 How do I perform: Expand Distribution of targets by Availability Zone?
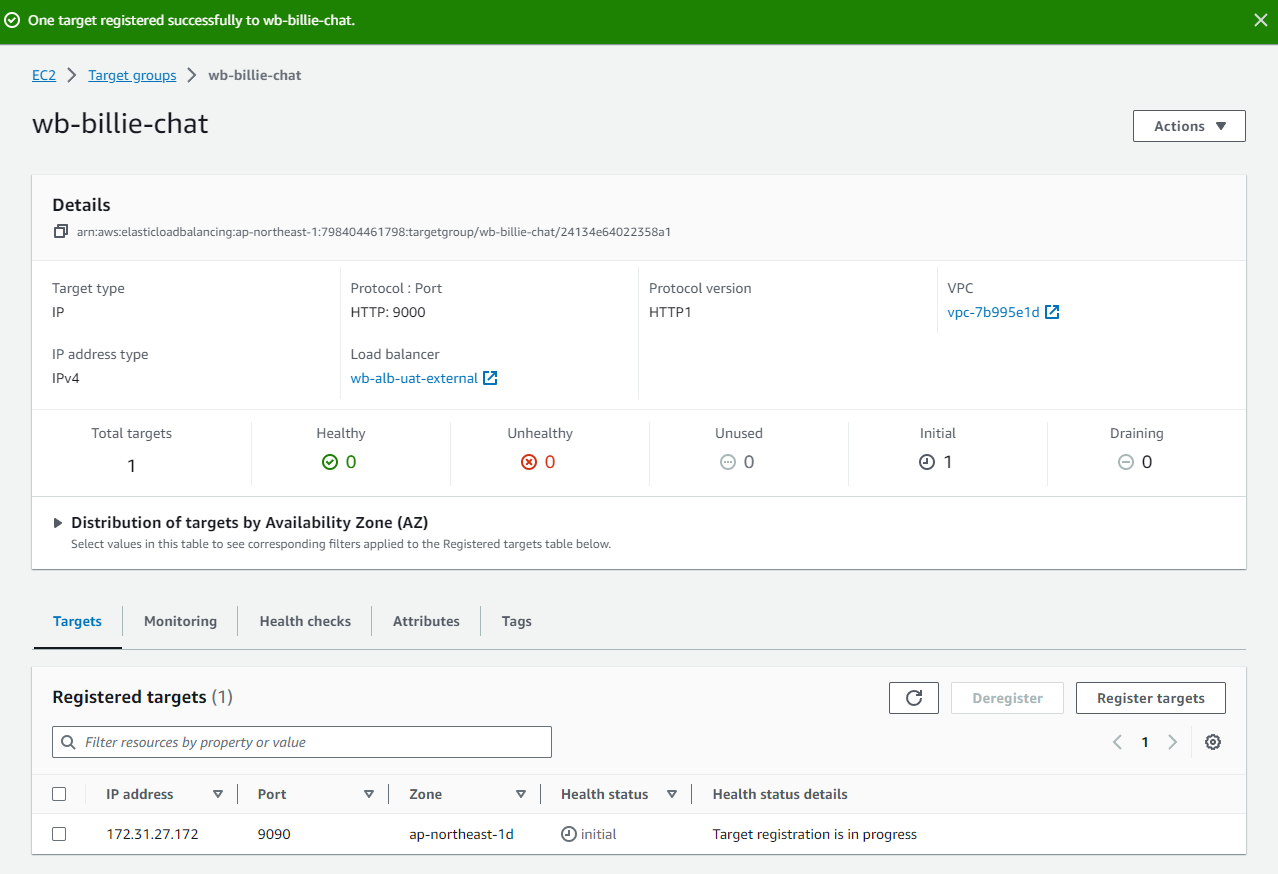tap(59, 523)
